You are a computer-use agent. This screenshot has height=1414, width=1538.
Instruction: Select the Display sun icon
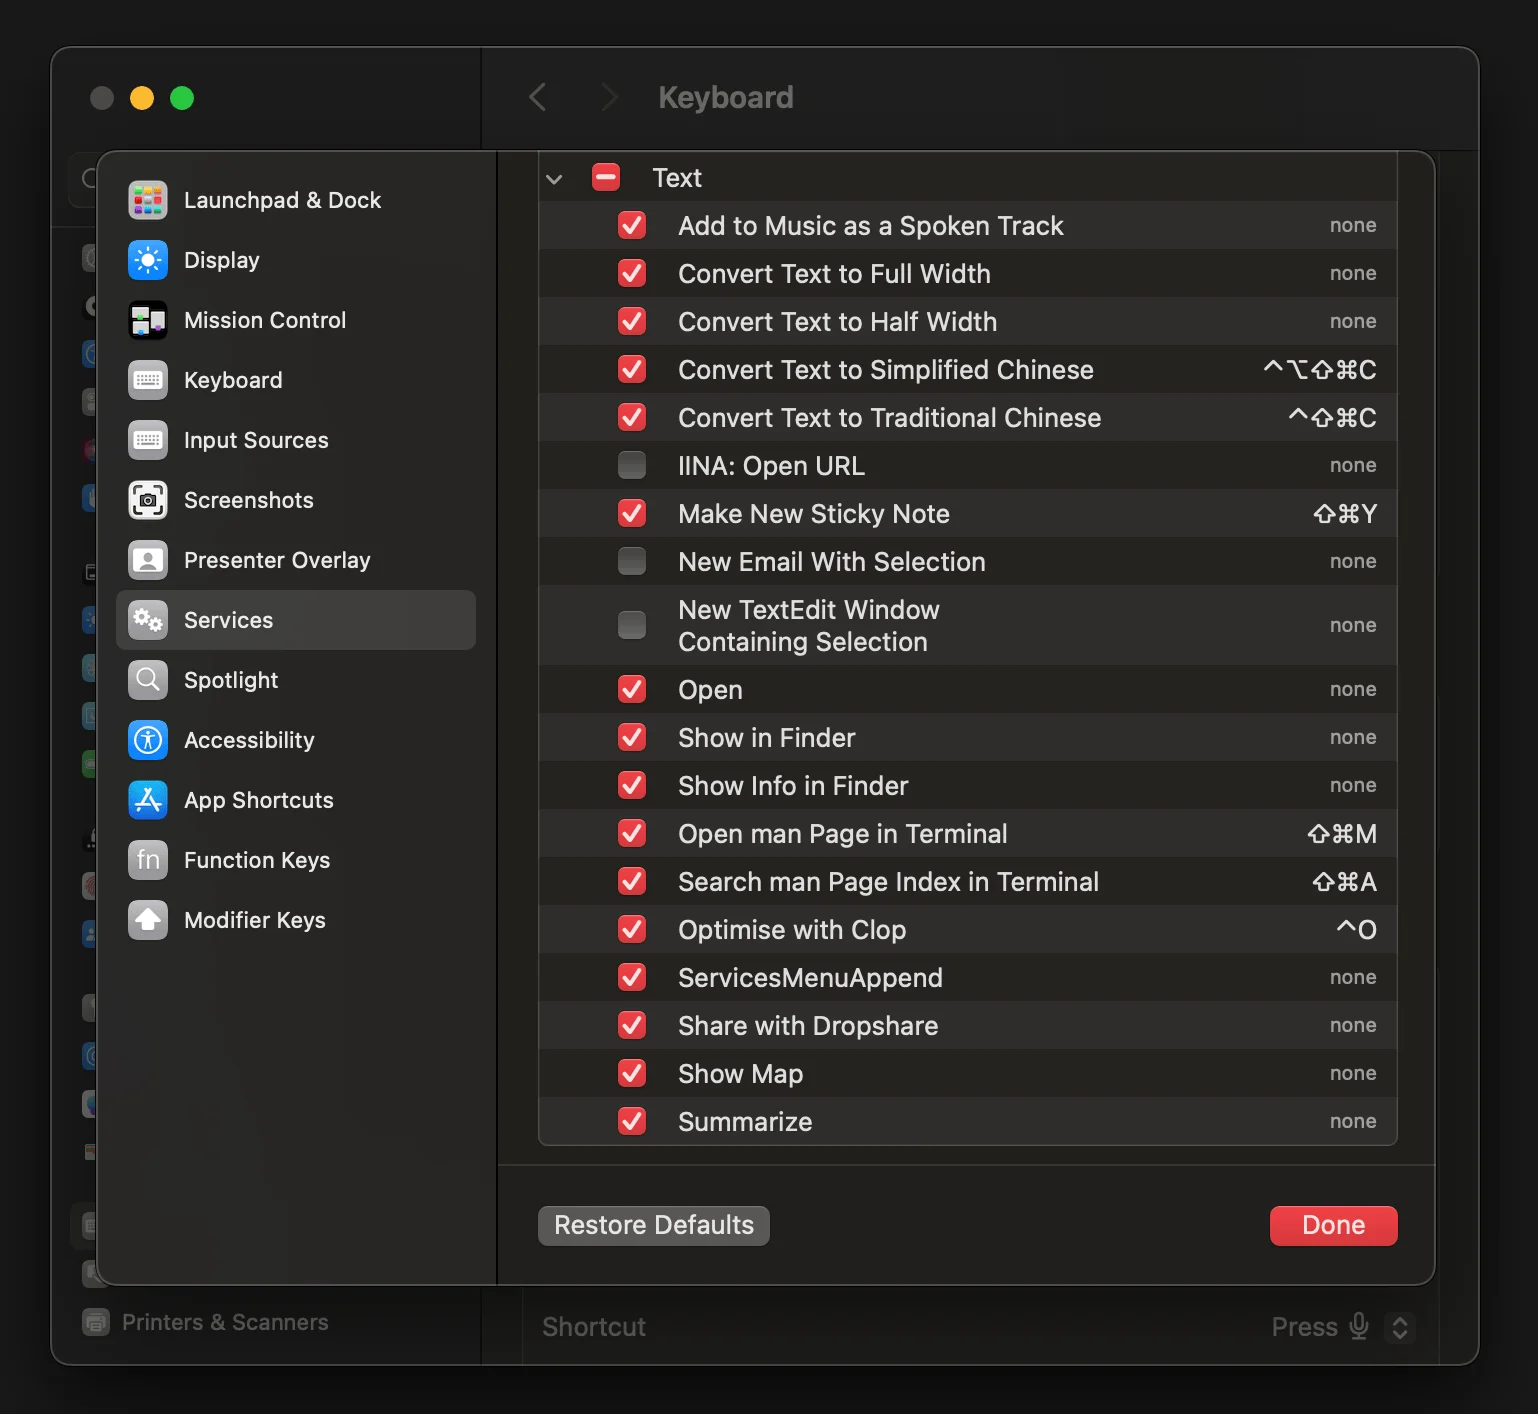pyautogui.click(x=148, y=260)
